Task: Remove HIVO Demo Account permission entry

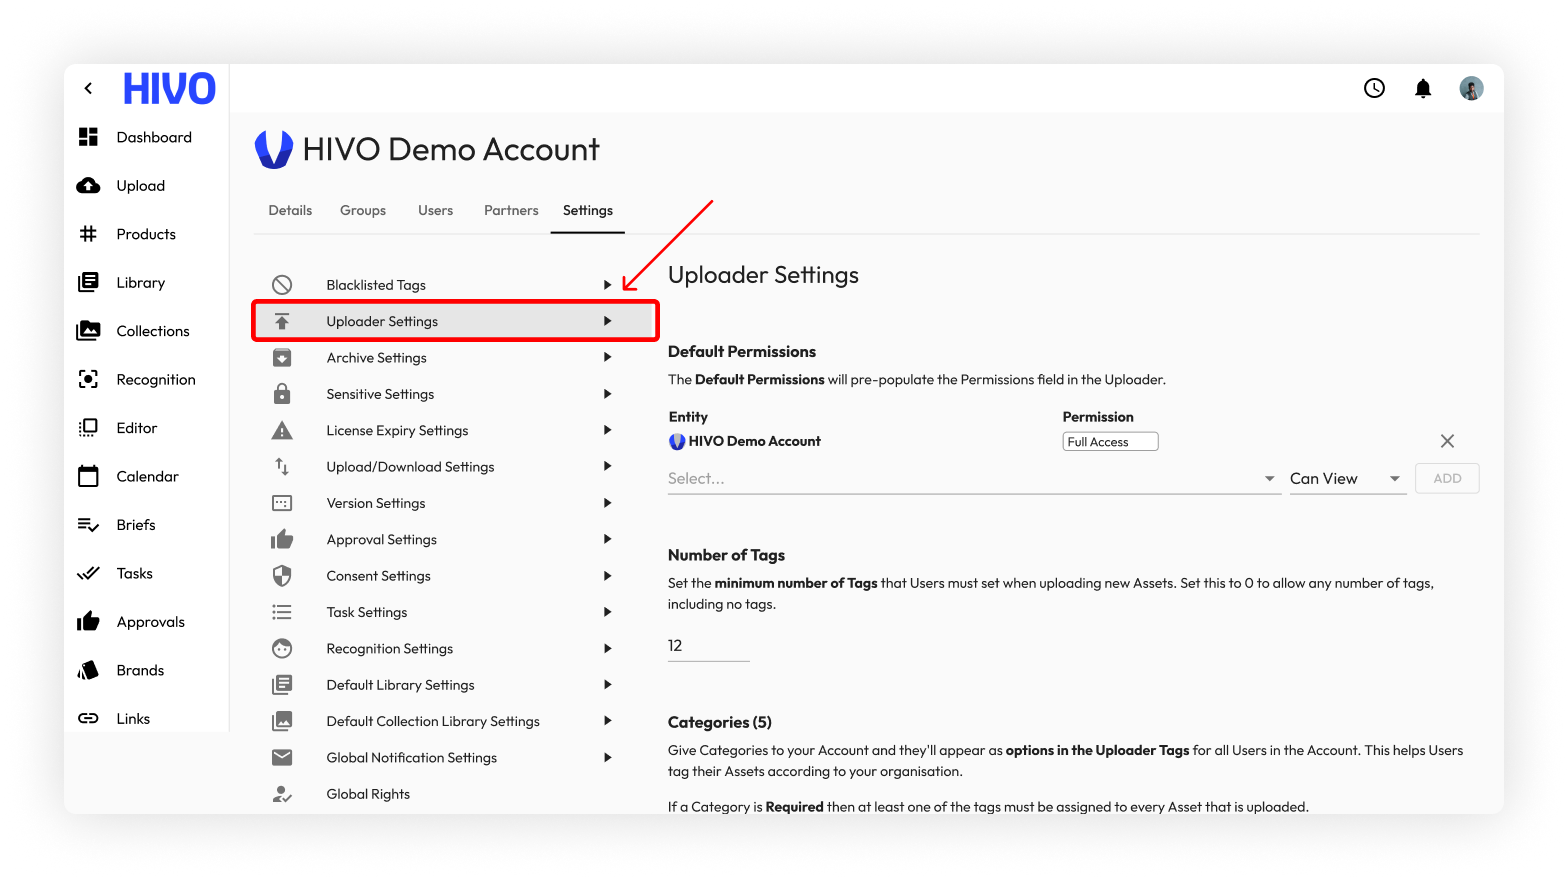Action: point(1447,441)
